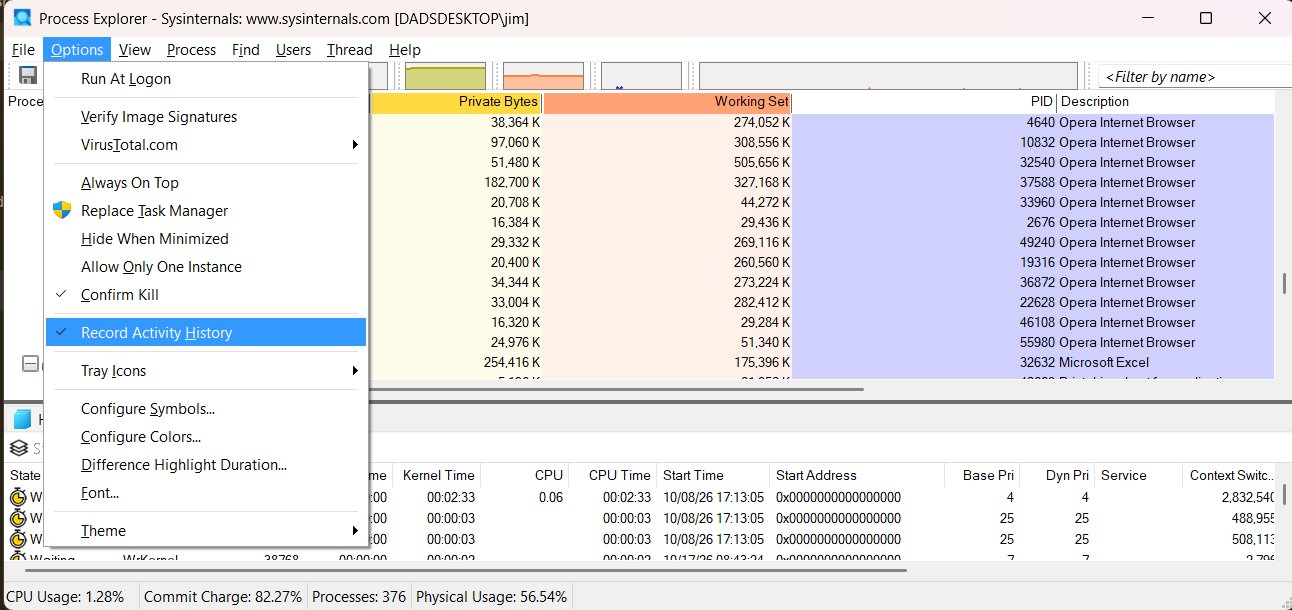This screenshot has height=610, width=1292.
Task: Toggle Run At Logon option
Action: 206,79
